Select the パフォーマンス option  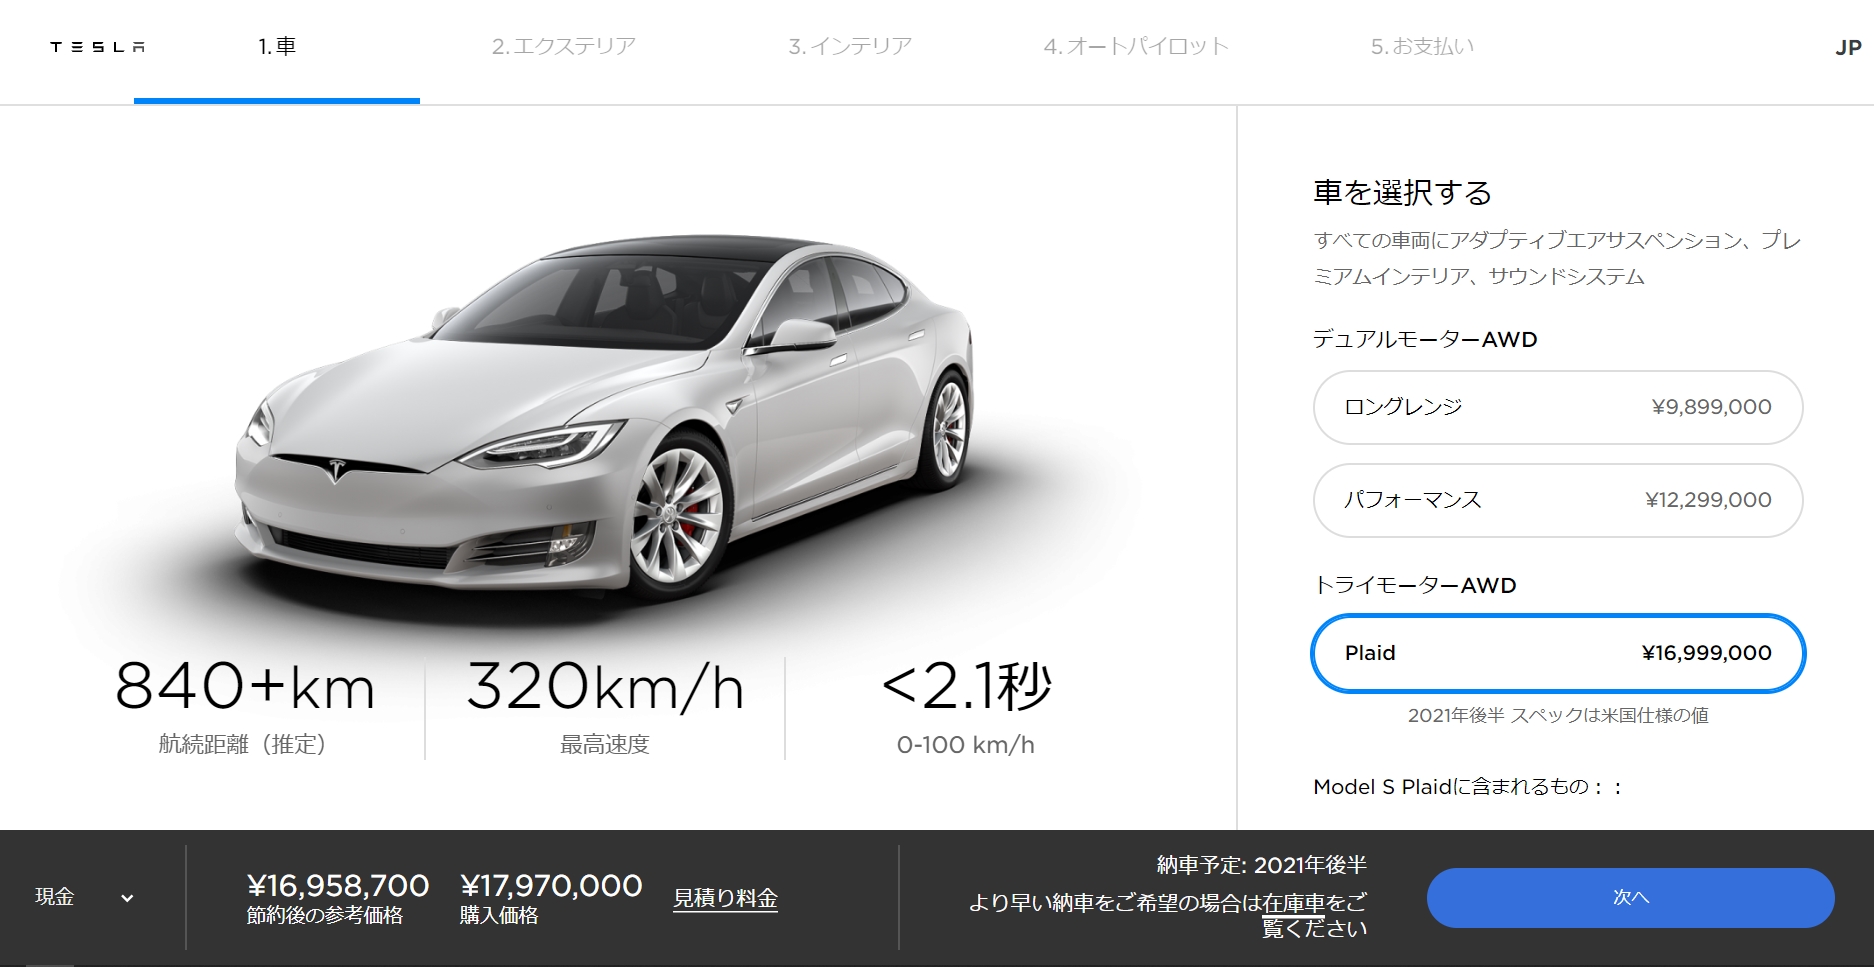(x=1558, y=500)
